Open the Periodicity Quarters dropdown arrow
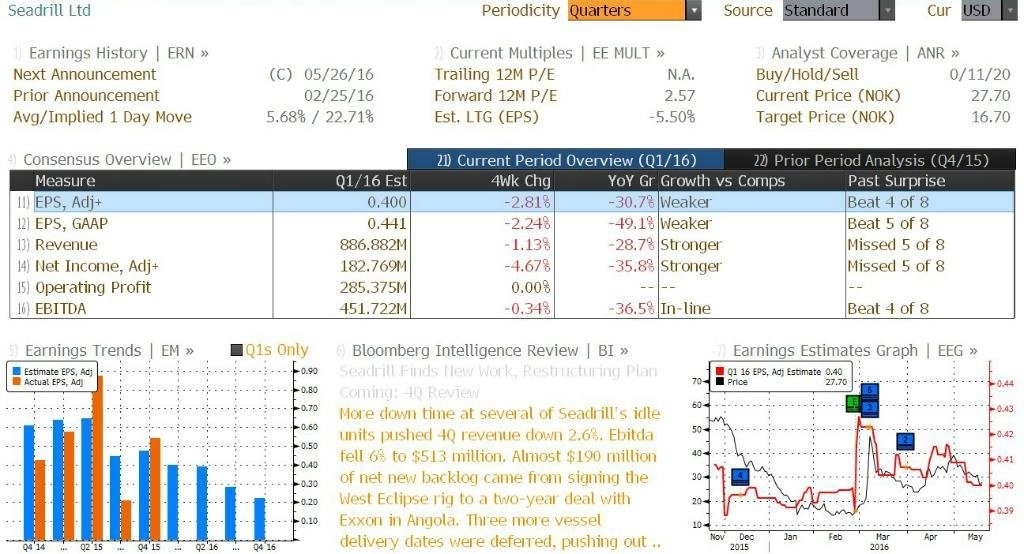 click(x=694, y=10)
